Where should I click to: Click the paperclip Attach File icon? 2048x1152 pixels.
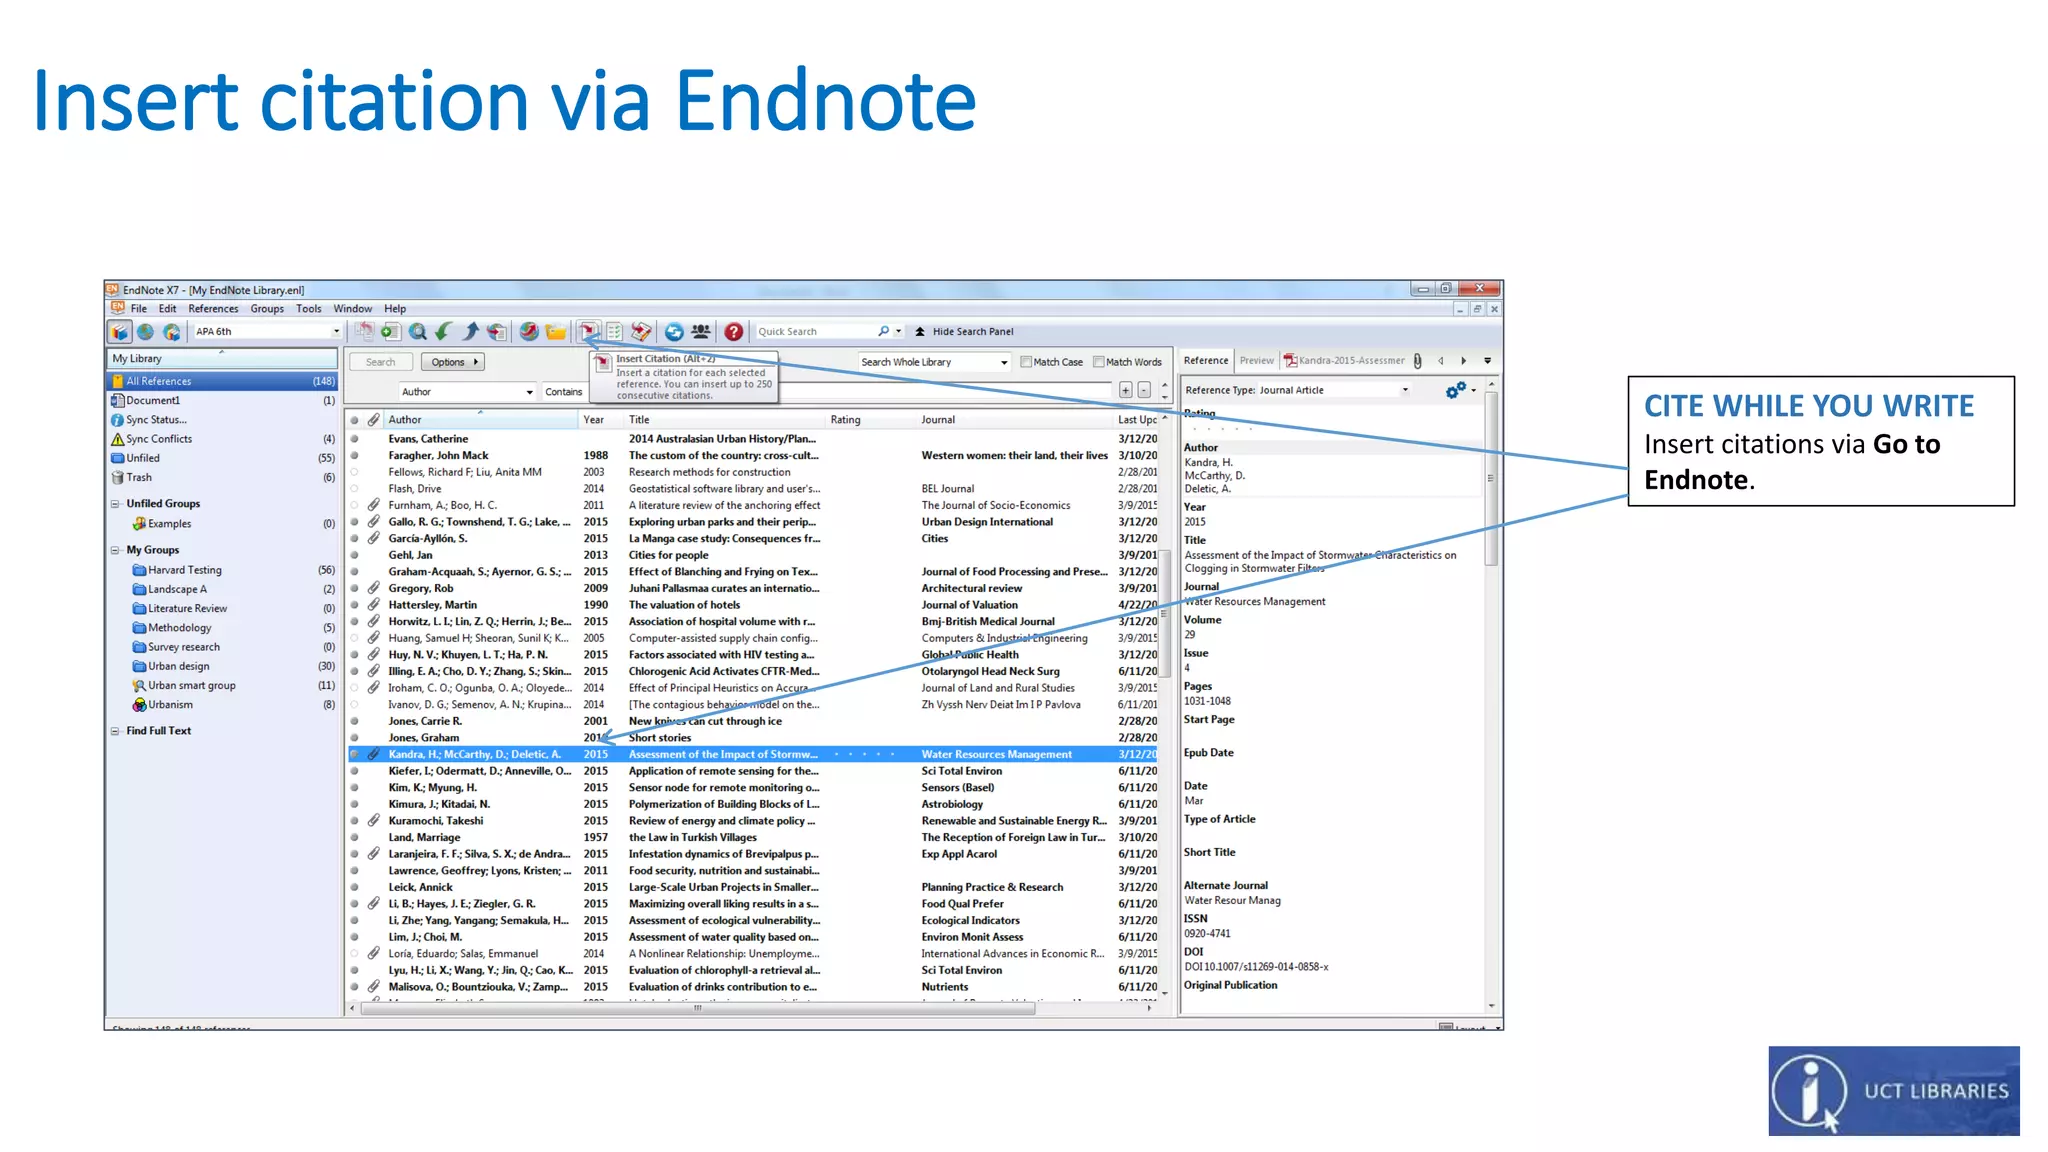click(x=1417, y=361)
